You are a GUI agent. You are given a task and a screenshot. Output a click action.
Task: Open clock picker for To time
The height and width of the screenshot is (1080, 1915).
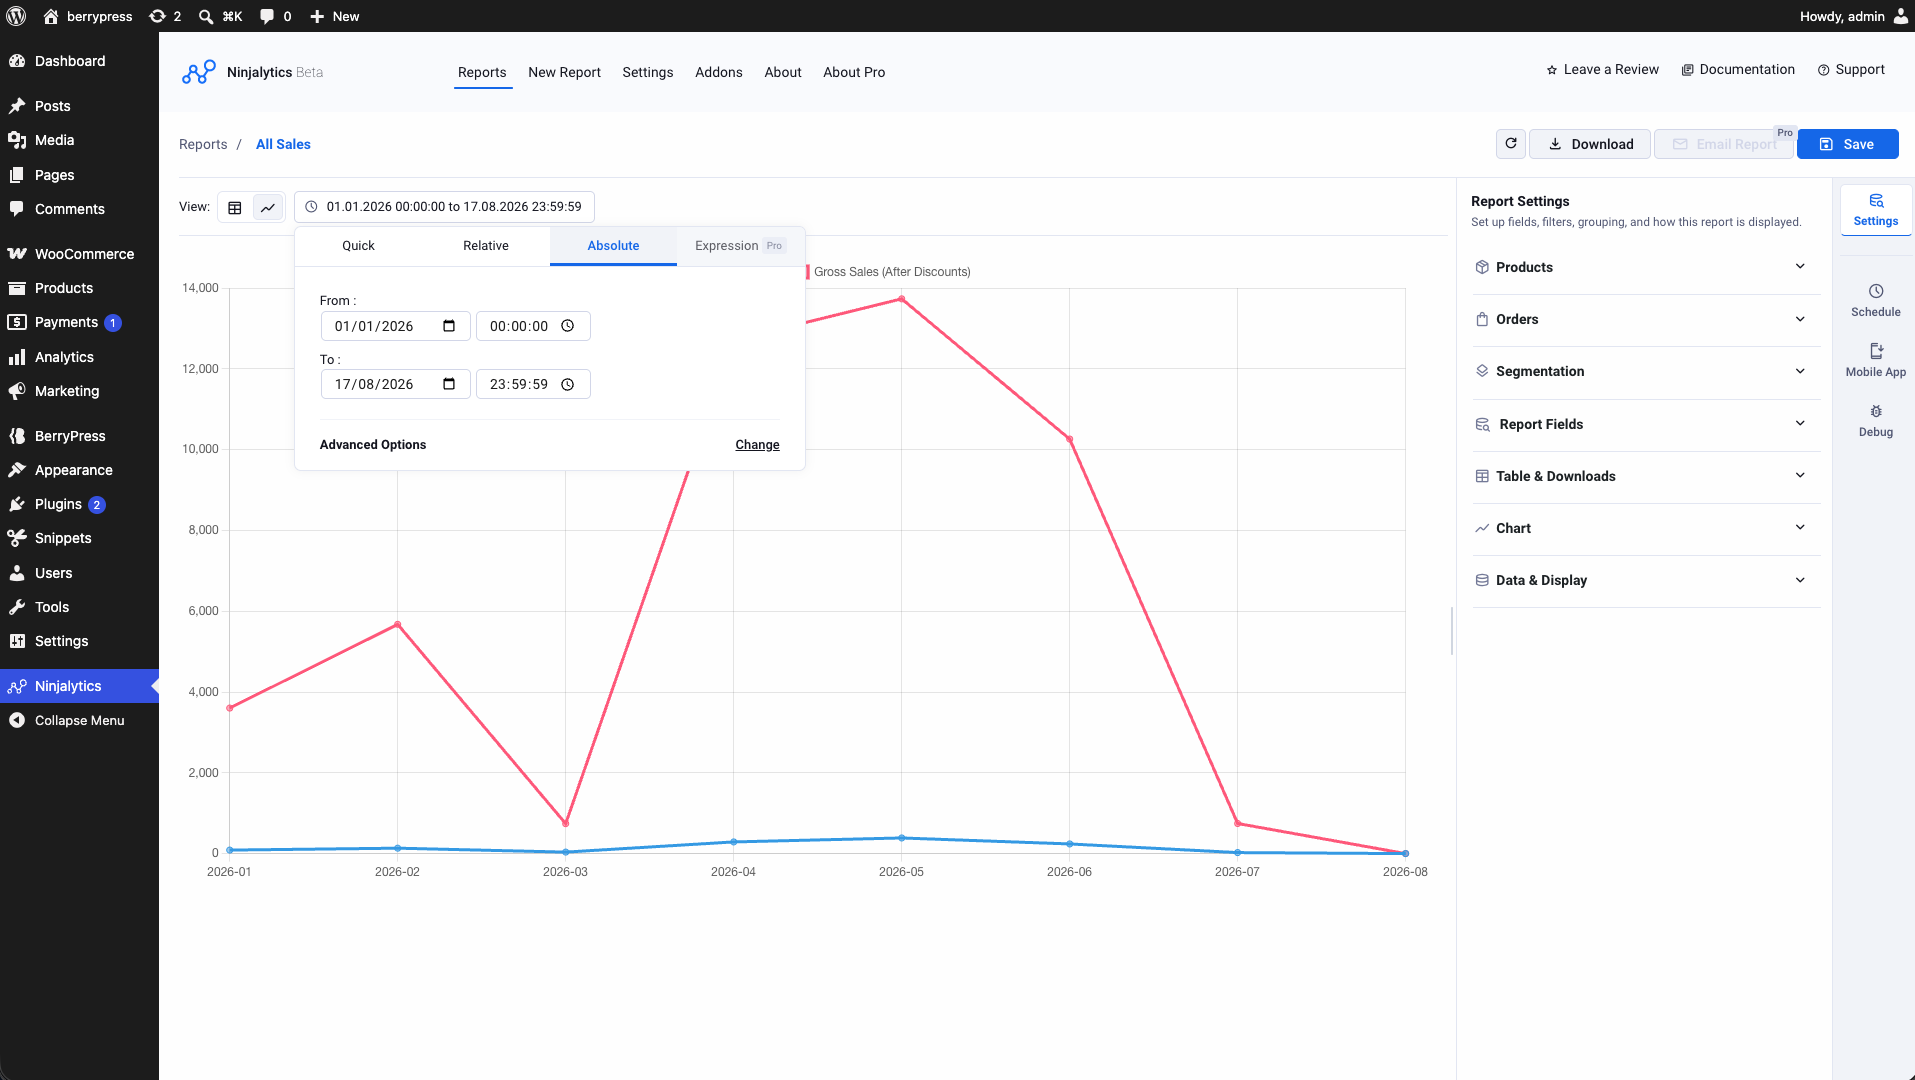coord(568,384)
